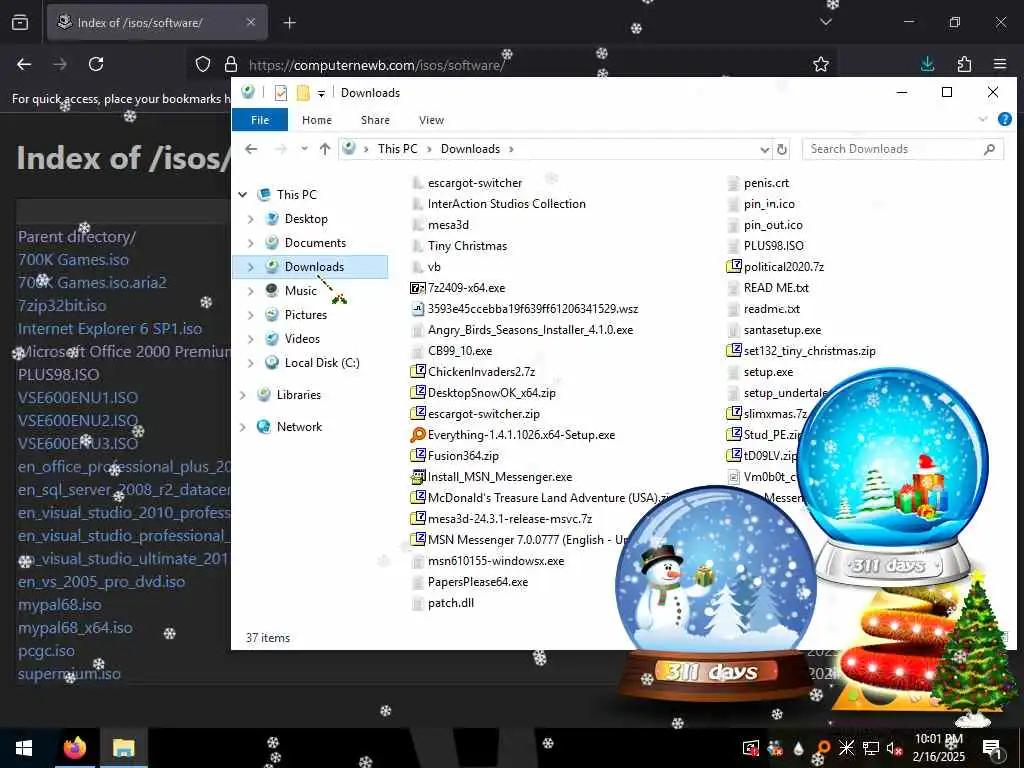This screenshot has height=768, width=1024.
Task: Open a new Firefox tab
Action: (x=290, y=23)
